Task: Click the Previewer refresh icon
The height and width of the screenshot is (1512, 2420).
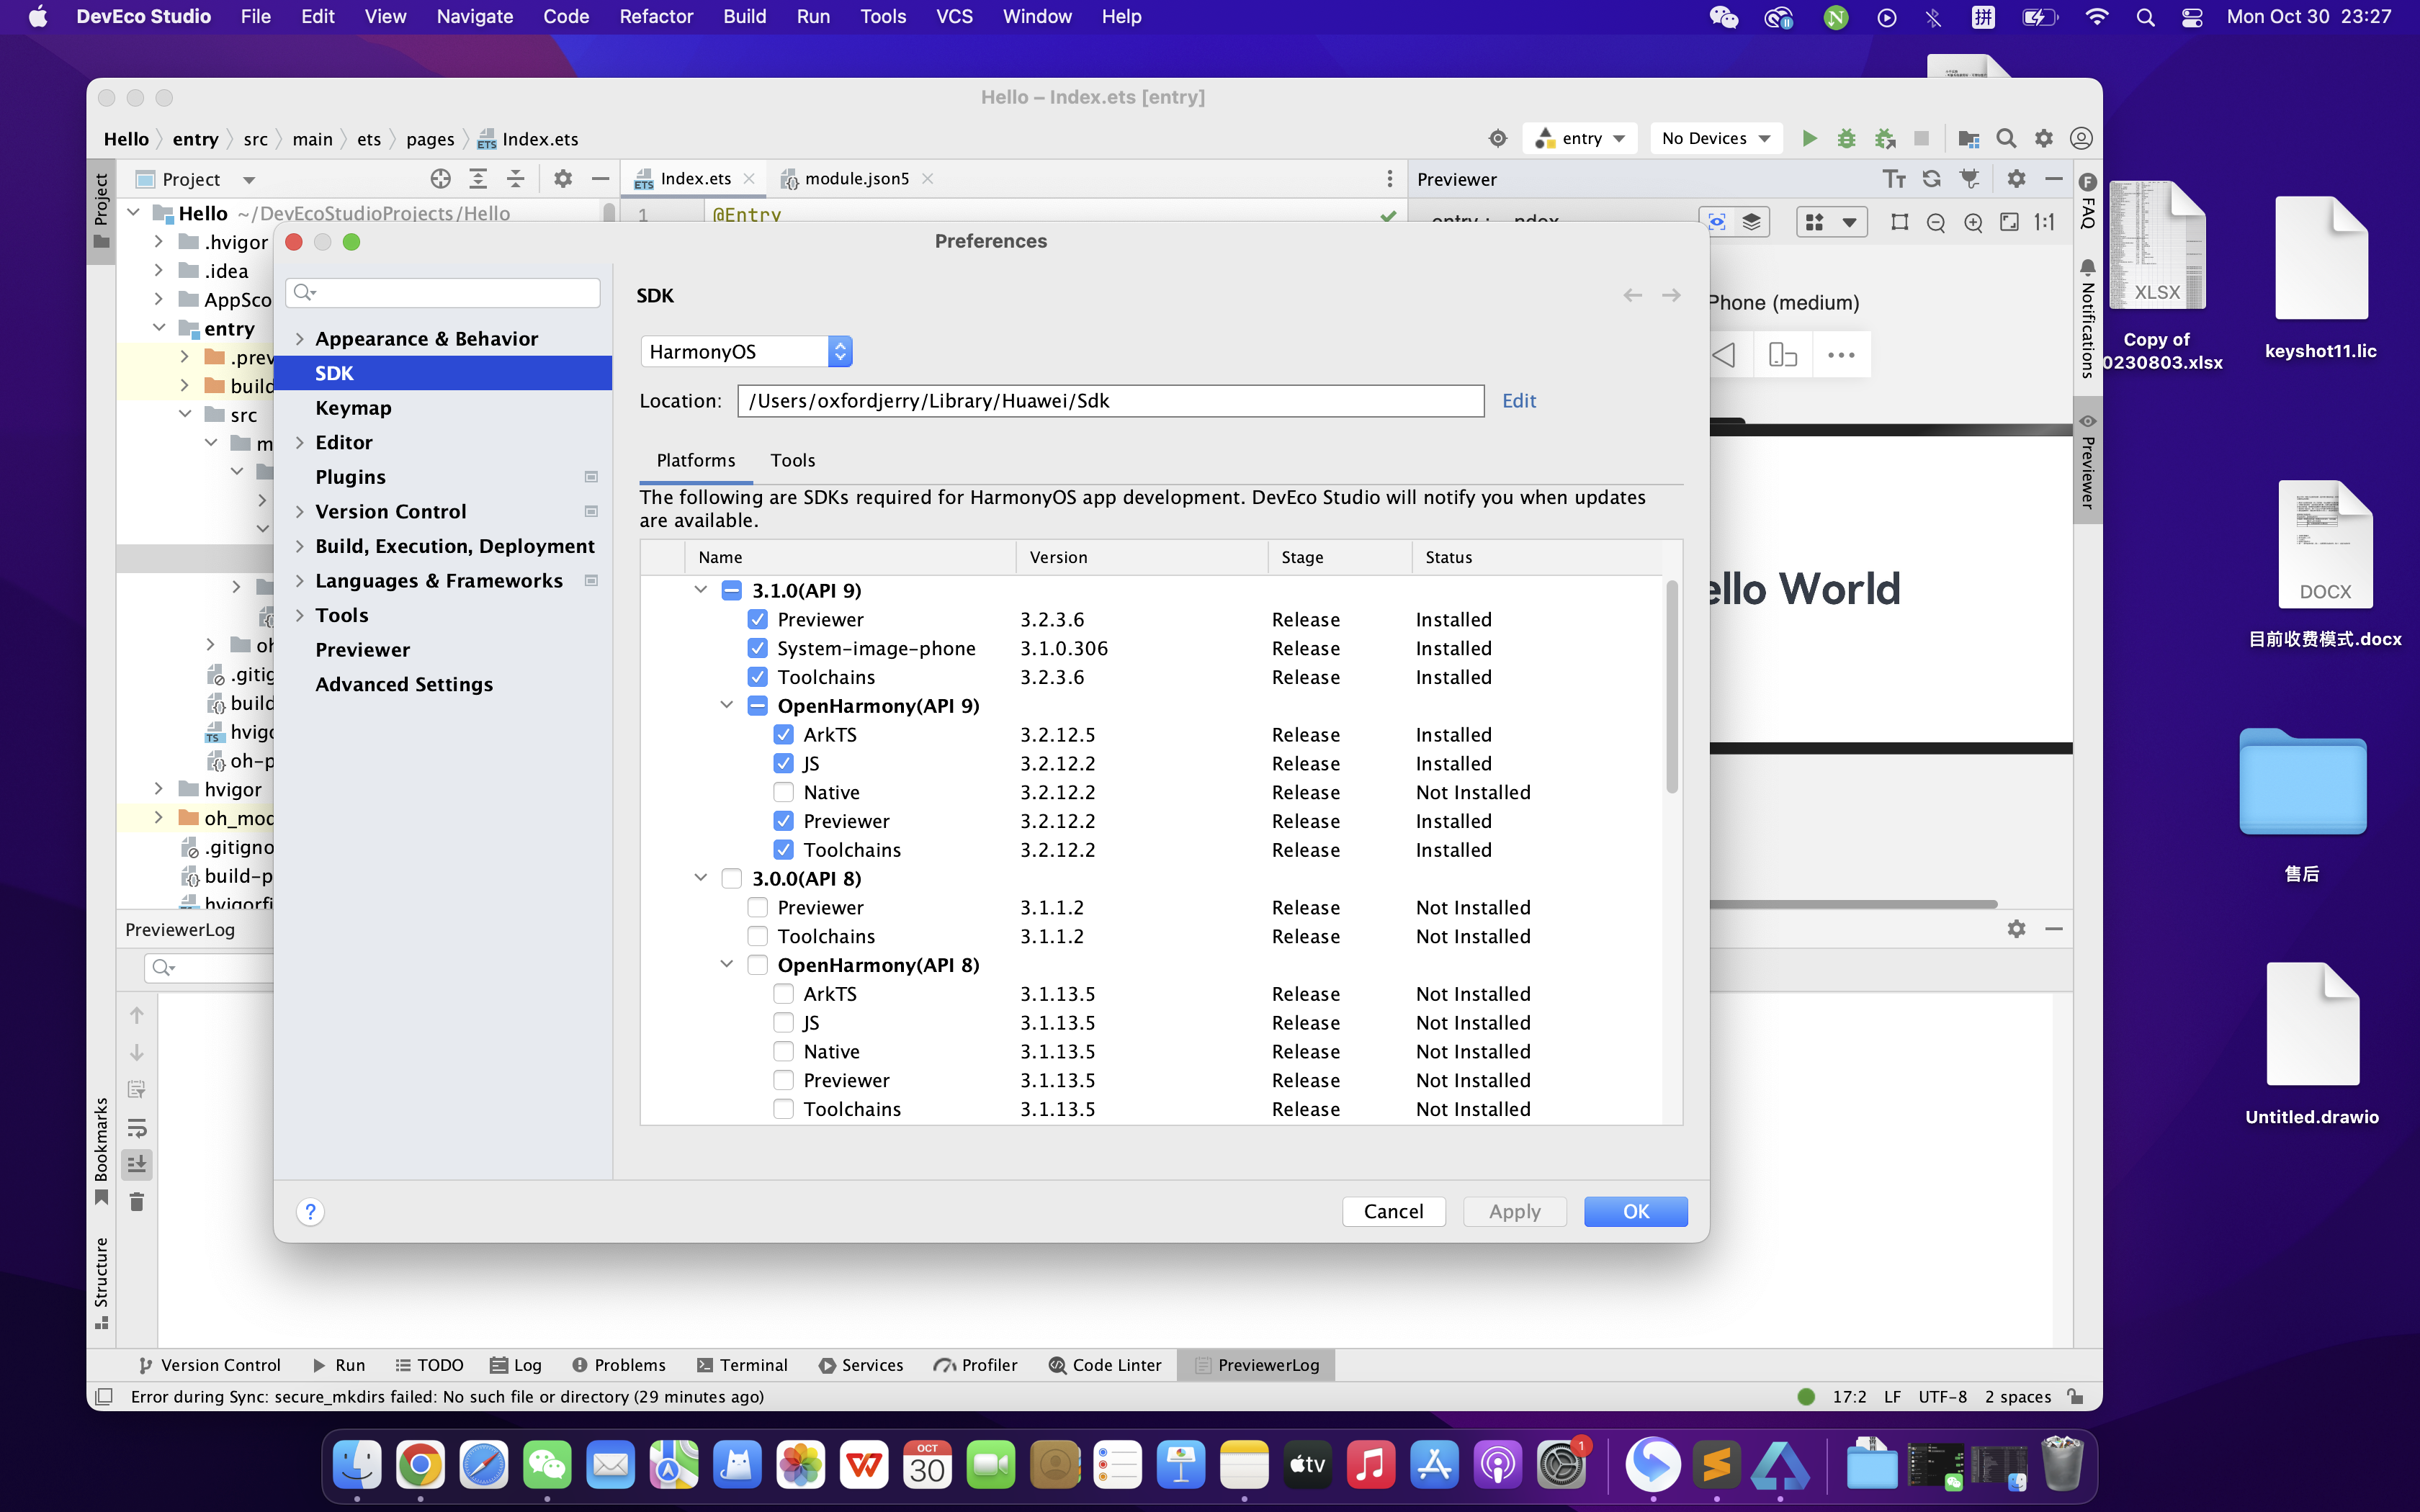Action: 1932,179
